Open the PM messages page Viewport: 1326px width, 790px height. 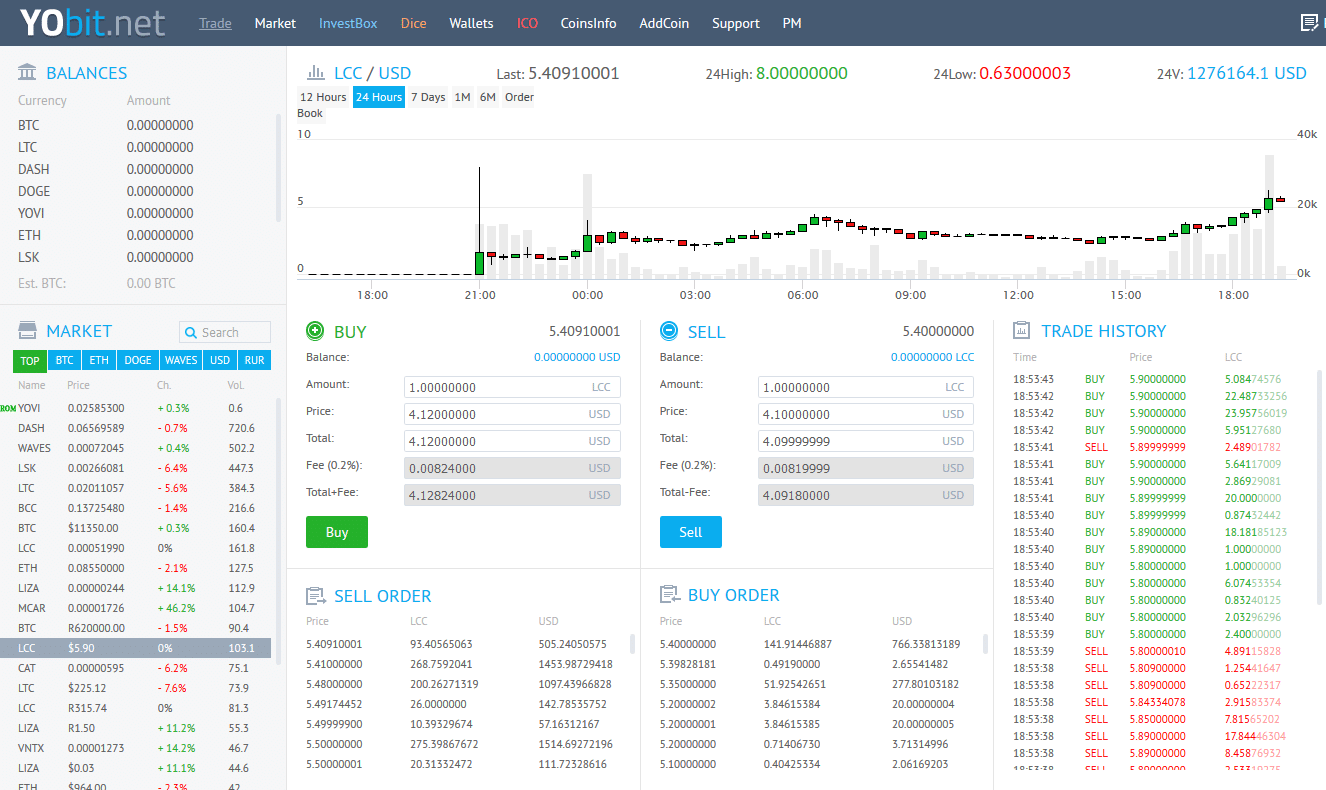click(x=792, y=23)
